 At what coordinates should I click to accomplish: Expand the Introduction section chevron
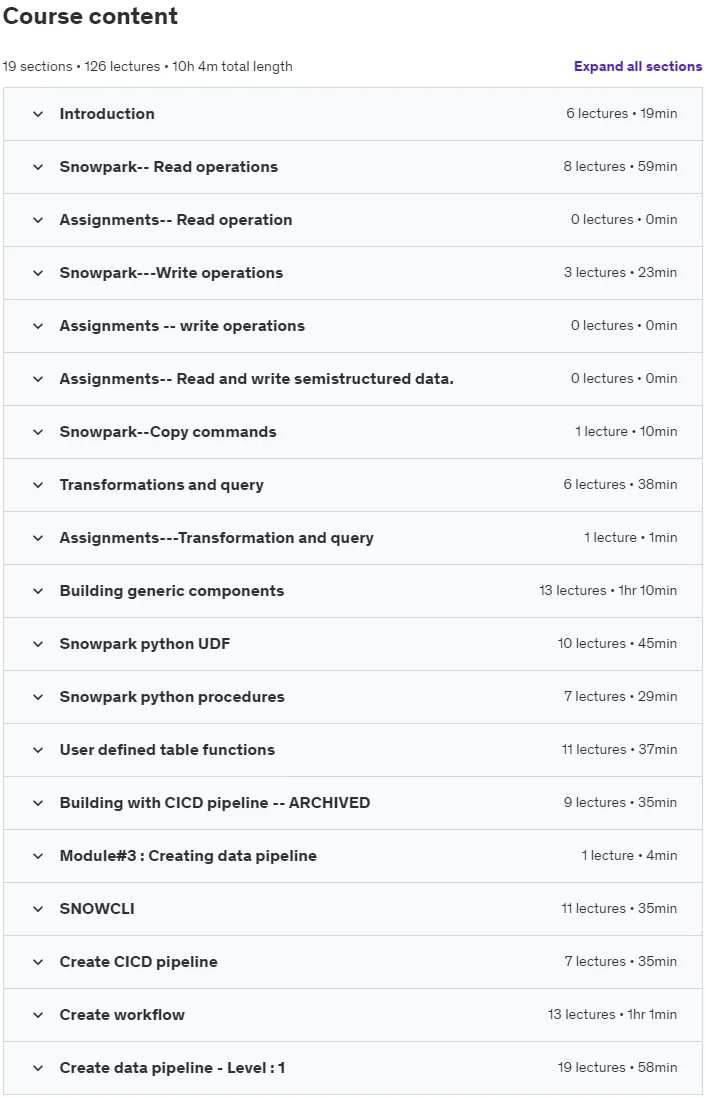point(38,114)
